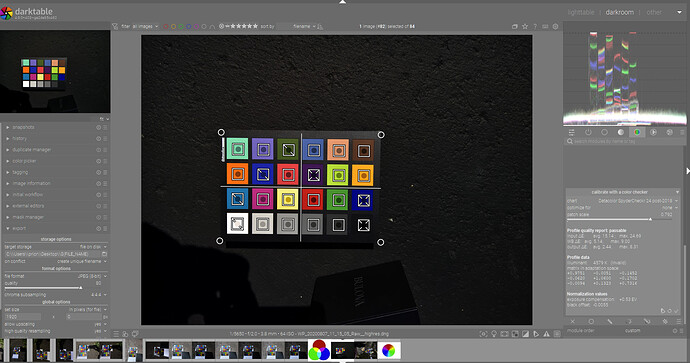
Task: Click the star ratings overlay icon
Action: [x=525, y=26]
